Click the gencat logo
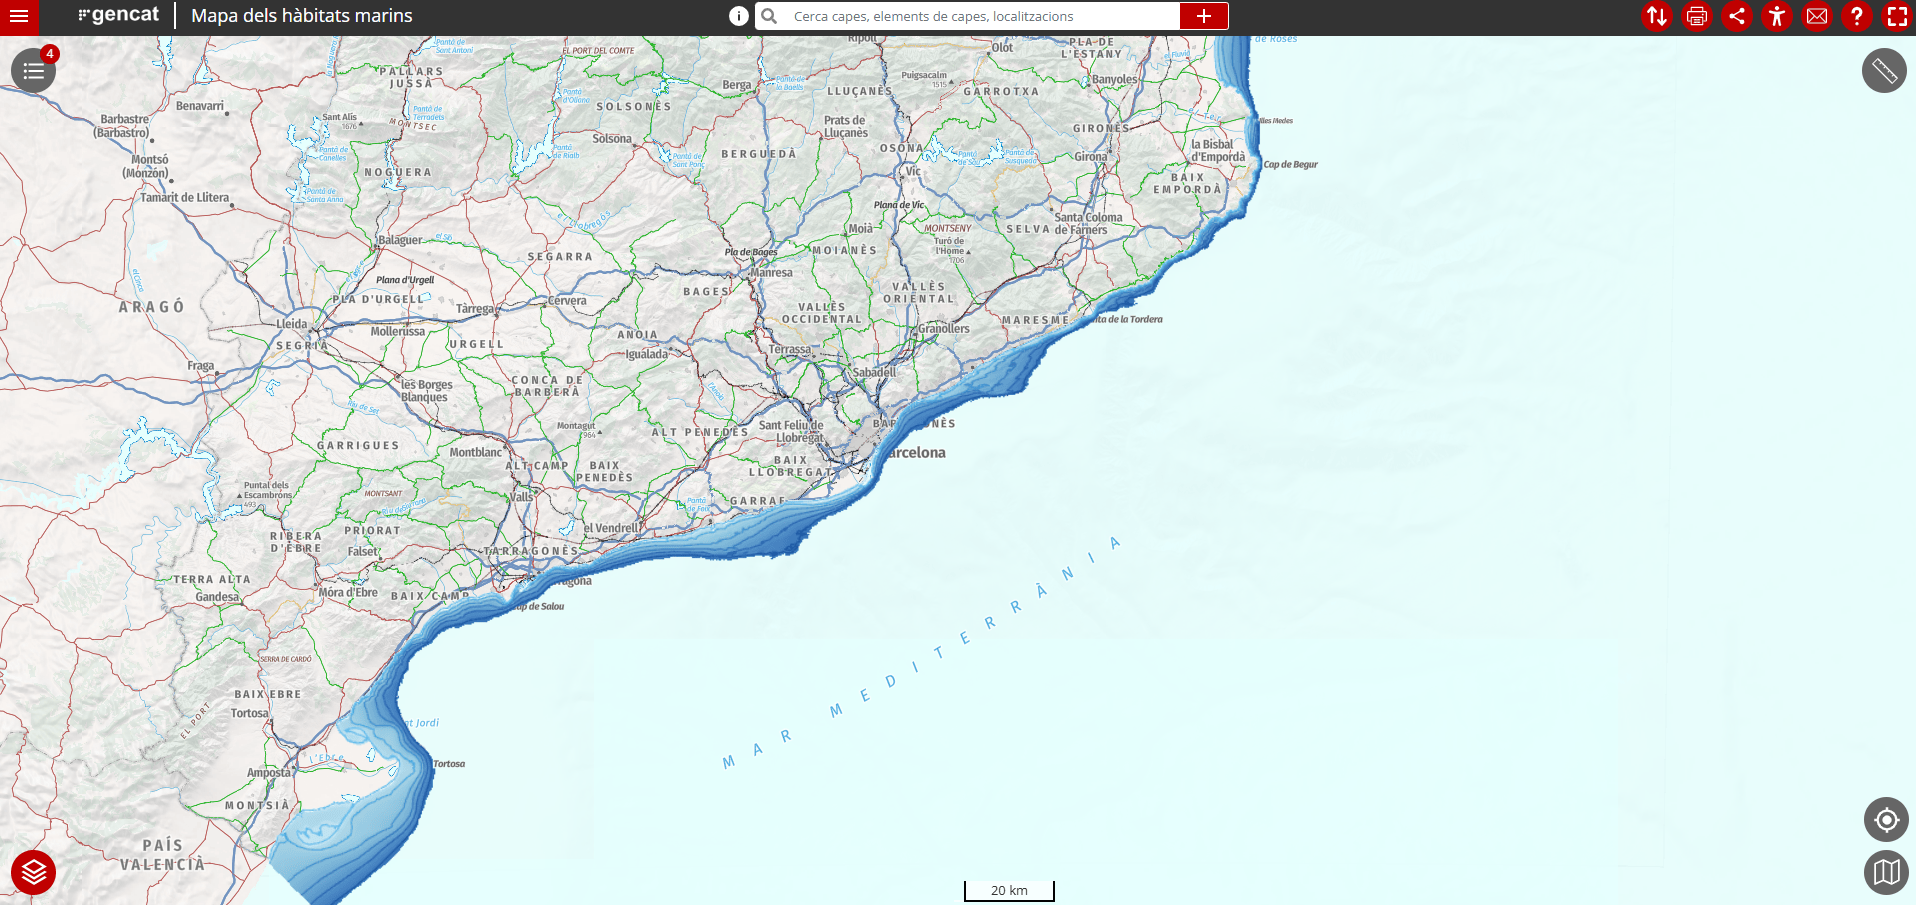The image size is (1916, 905). pos(119,16)
